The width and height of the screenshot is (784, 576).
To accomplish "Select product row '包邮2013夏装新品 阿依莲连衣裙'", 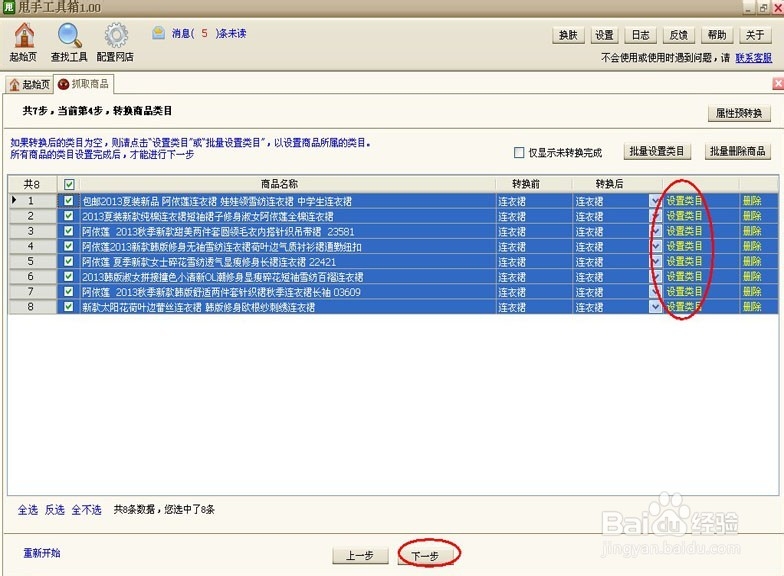I will pos(393,201).
